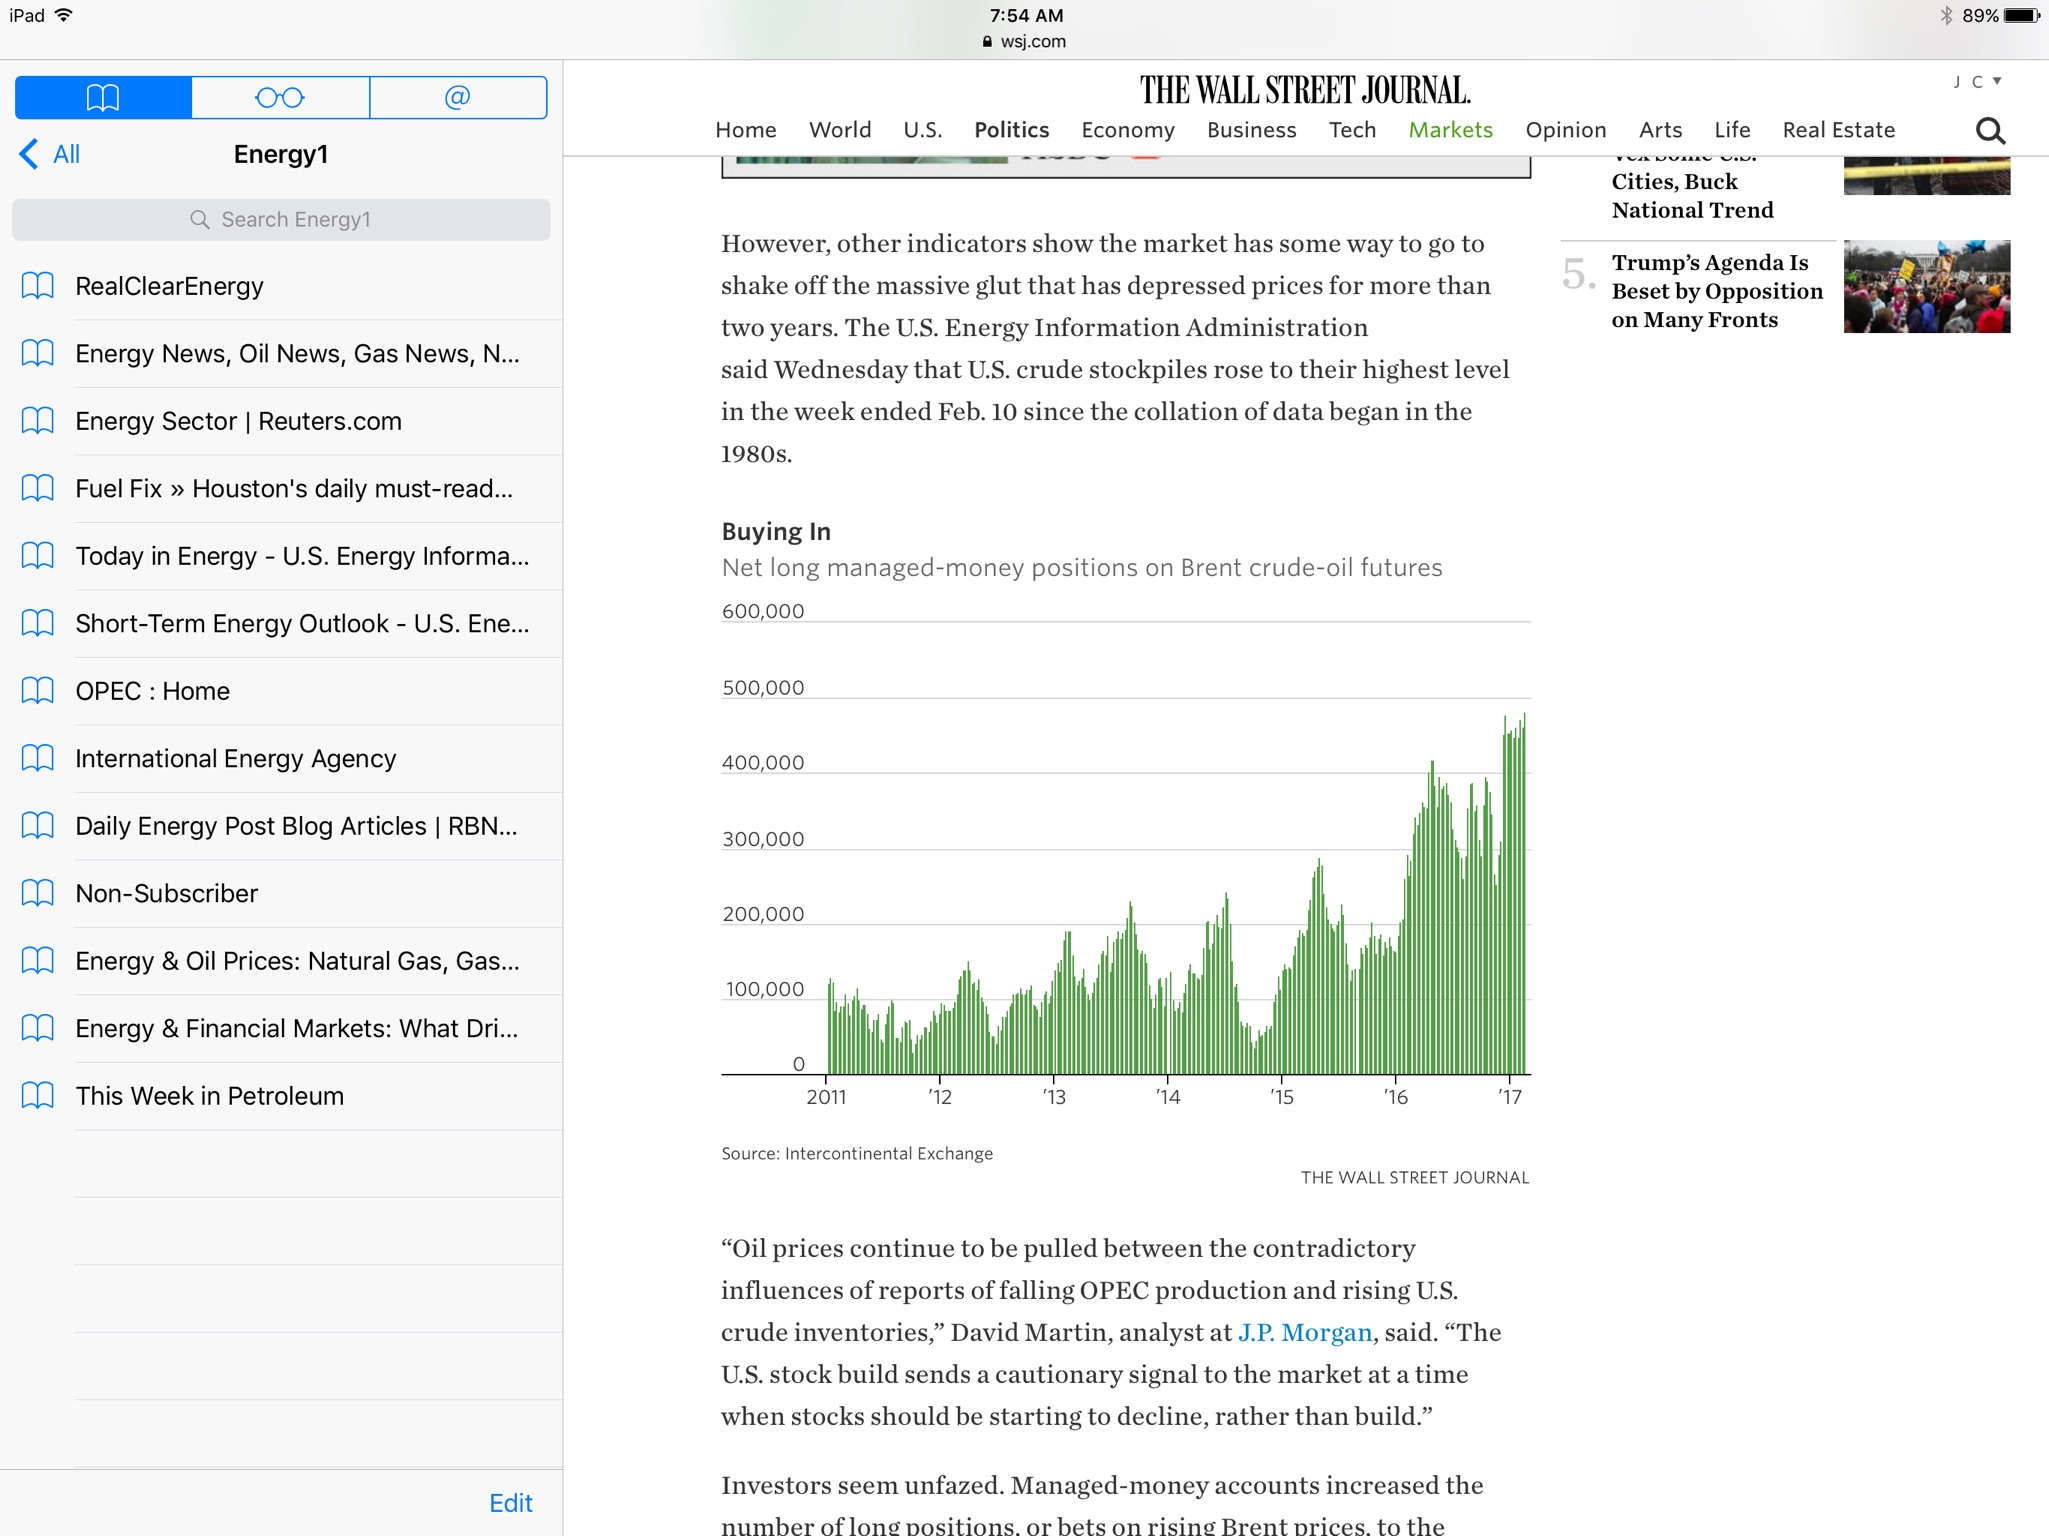
Task: Go back to All bookmarks
Action: coord(50,154)
